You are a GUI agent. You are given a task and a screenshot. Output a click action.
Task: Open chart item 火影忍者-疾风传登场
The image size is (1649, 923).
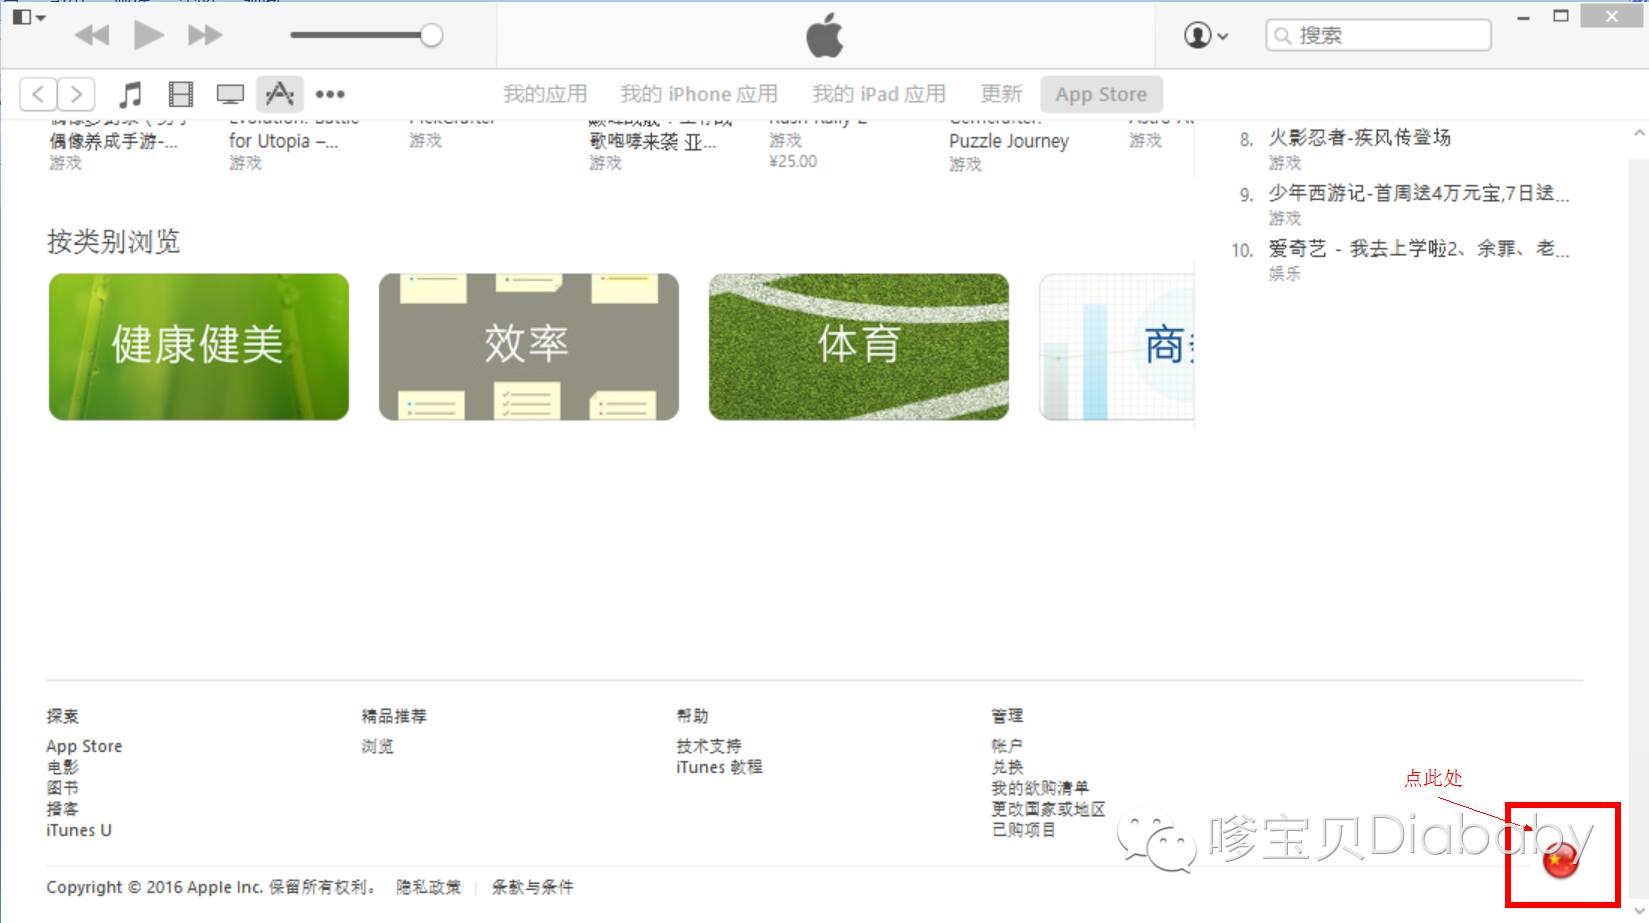pyautogui.click(x=1359, y=138)
